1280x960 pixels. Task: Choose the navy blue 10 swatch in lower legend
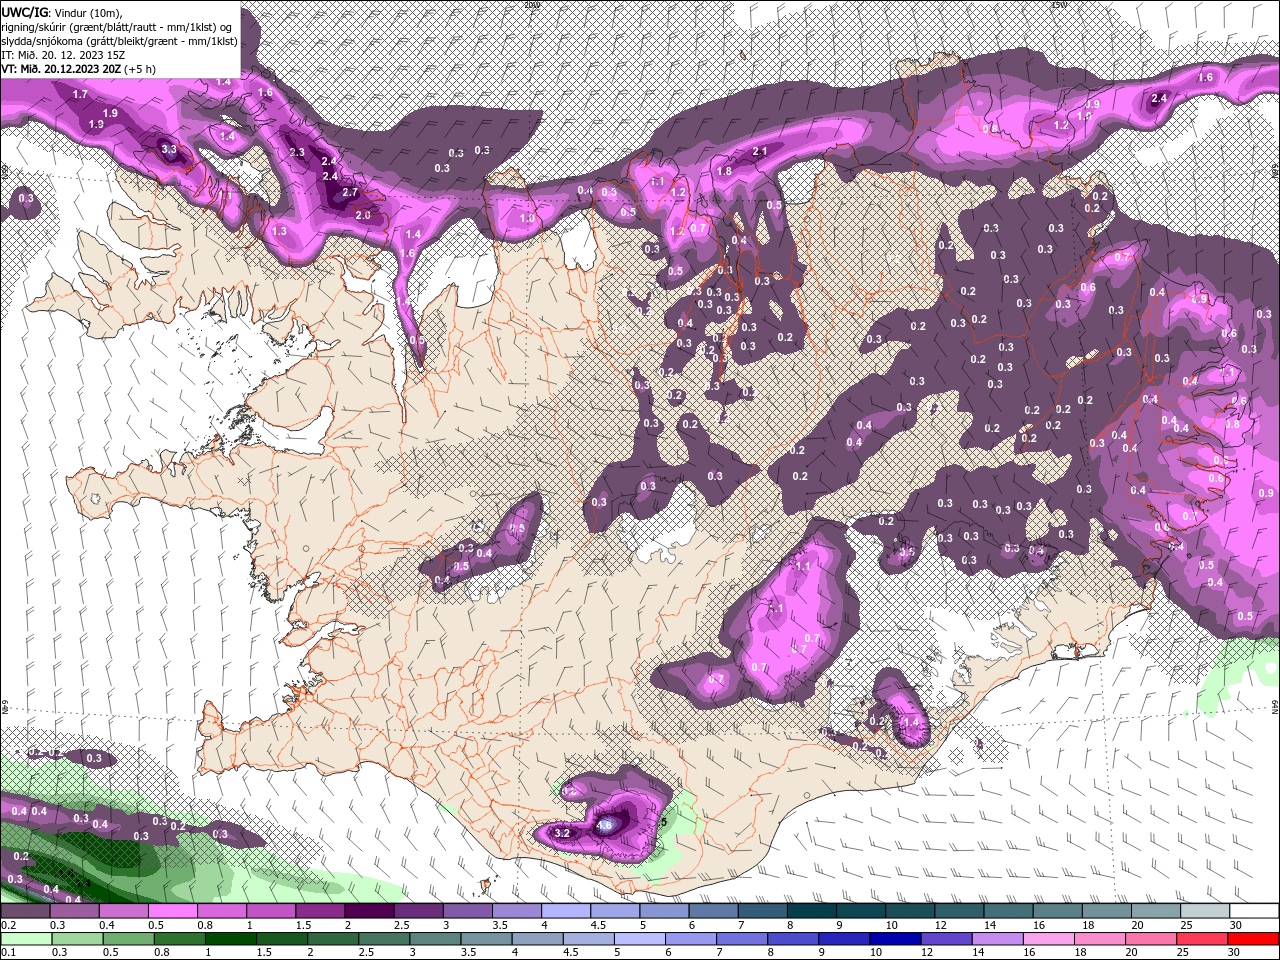(893, 939)
